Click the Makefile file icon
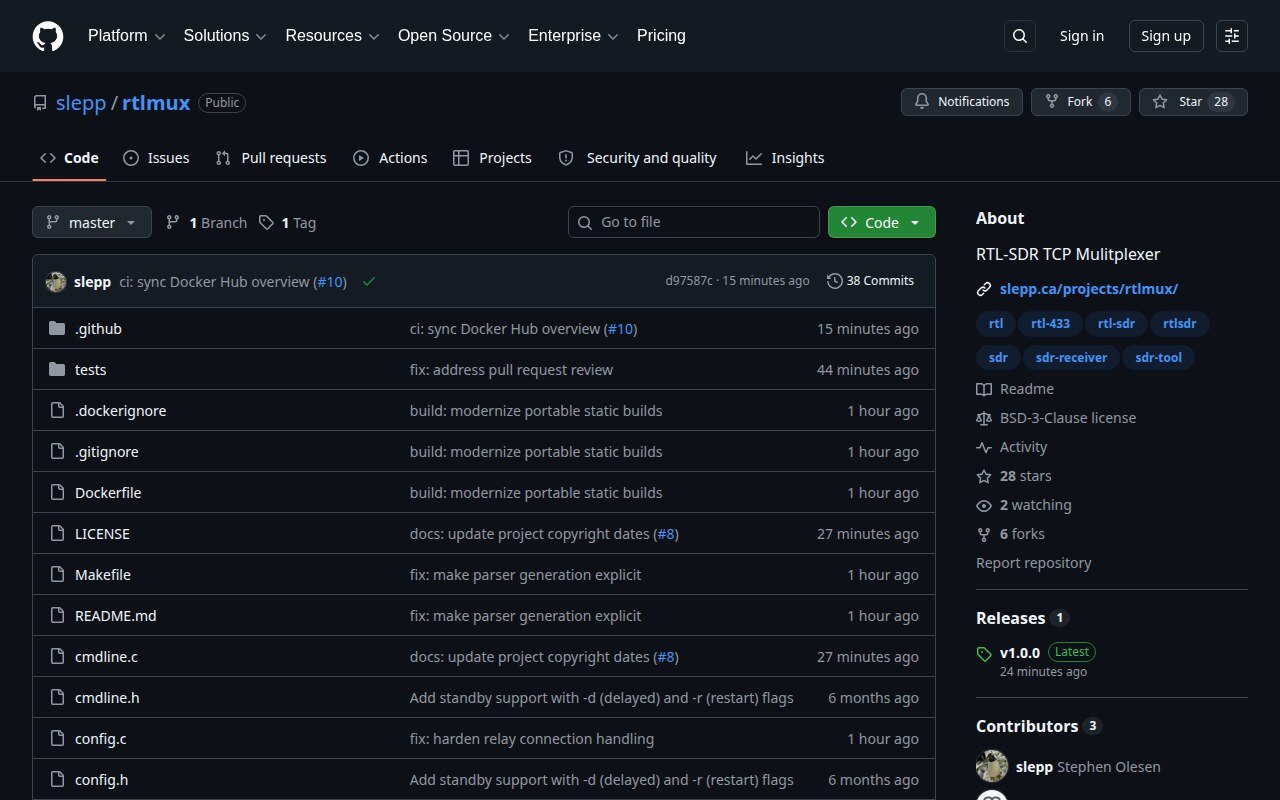The image size is (1280, 800). click(57, 575)
